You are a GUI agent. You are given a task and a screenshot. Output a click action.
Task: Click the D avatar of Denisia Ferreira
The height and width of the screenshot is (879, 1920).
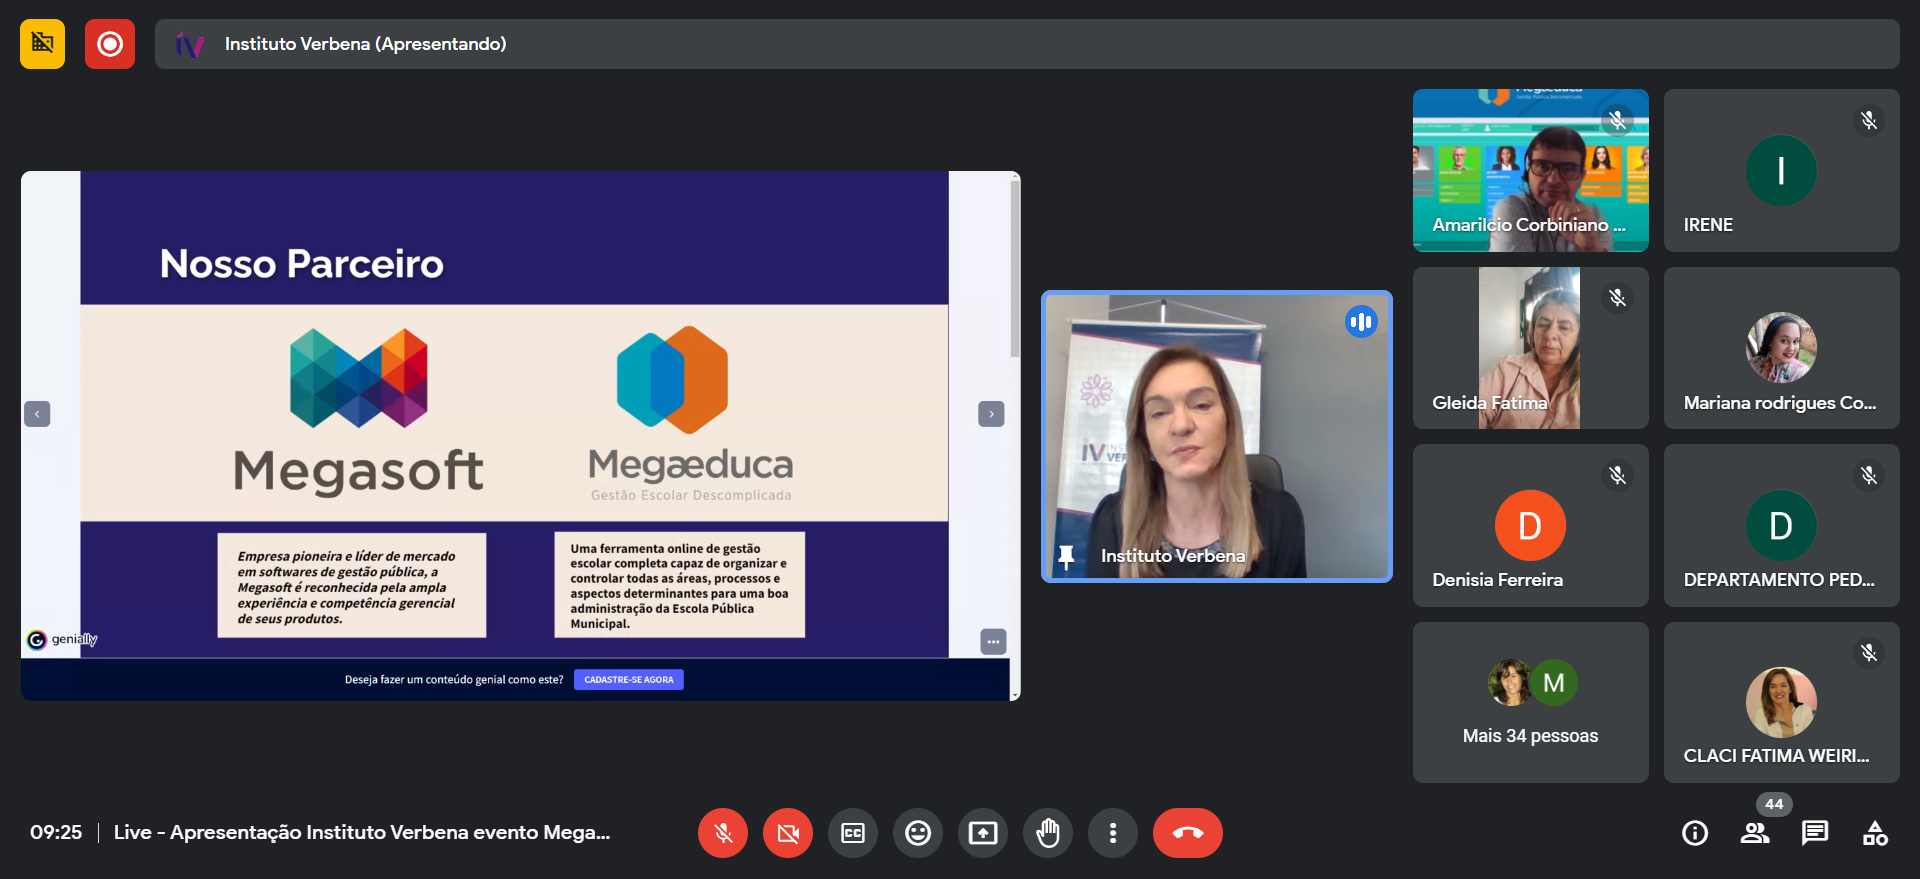click(x=1530, y=525)
